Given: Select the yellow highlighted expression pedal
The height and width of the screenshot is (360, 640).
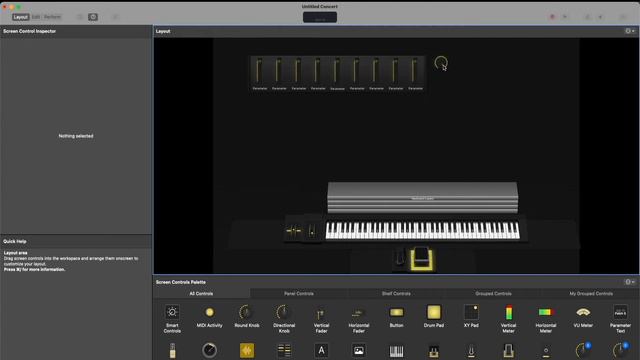Looking at the screenshot, I should (422, 258).
